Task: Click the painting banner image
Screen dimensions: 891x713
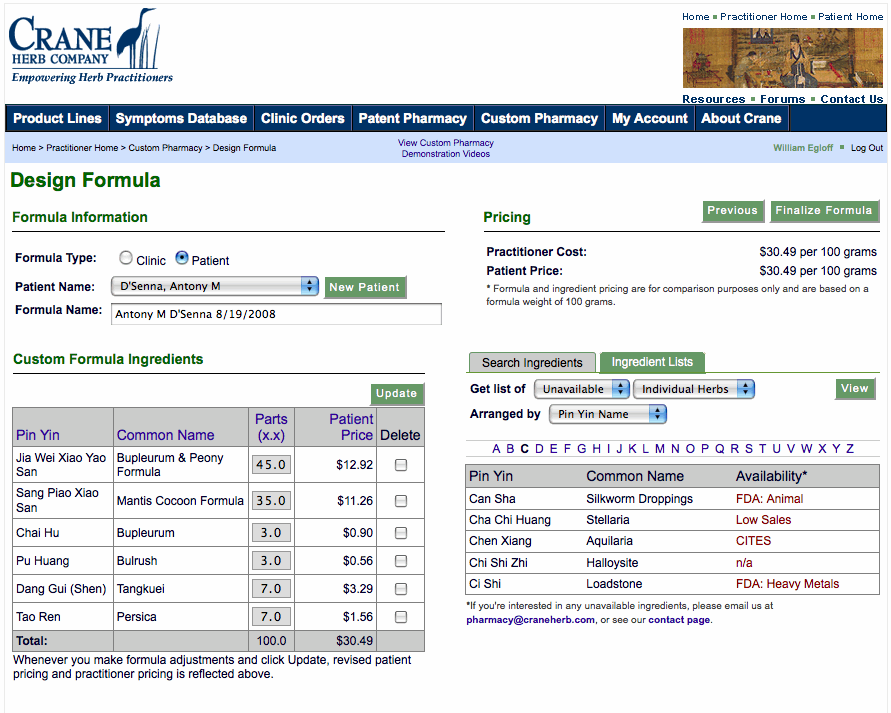Action: point(782,58)
